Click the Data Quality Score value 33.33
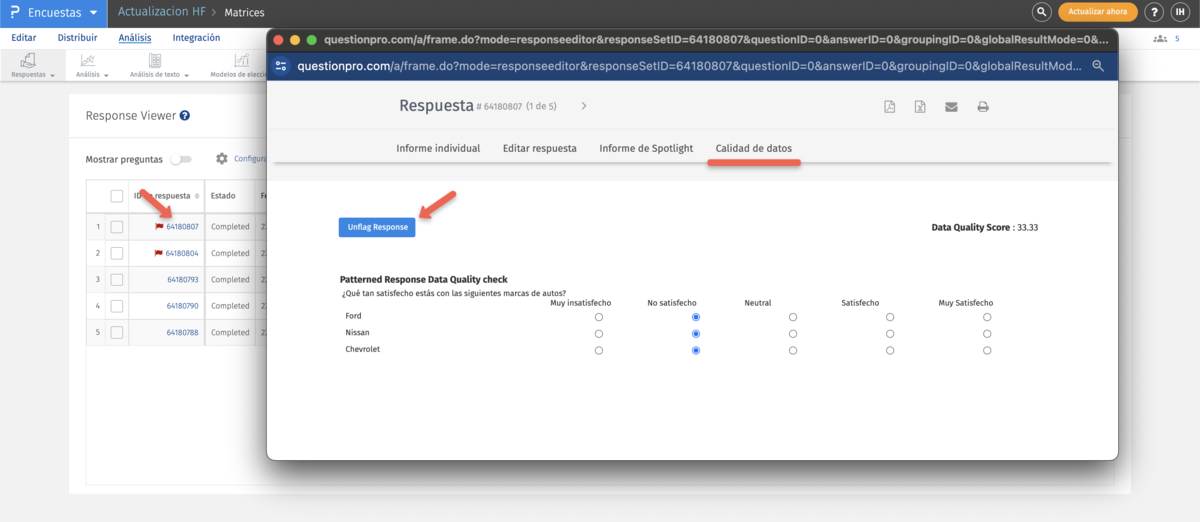Viewport: 1200px width, 522px height. click(1027, 227)
